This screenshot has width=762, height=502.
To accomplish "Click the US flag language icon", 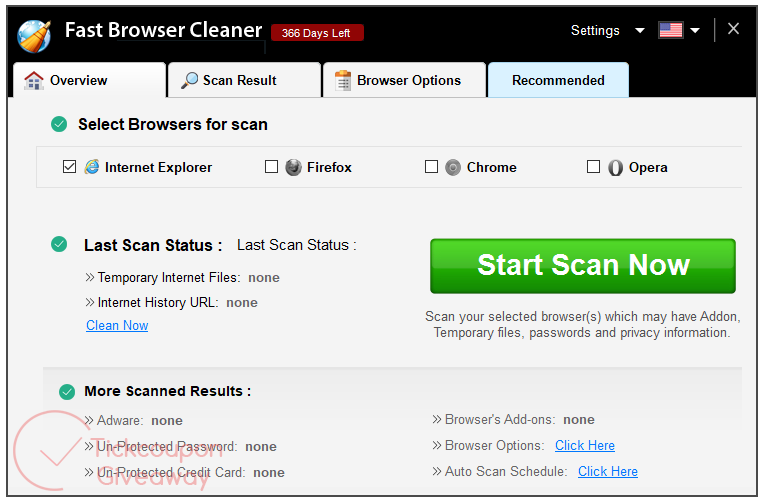I will (x=671, y=30).
